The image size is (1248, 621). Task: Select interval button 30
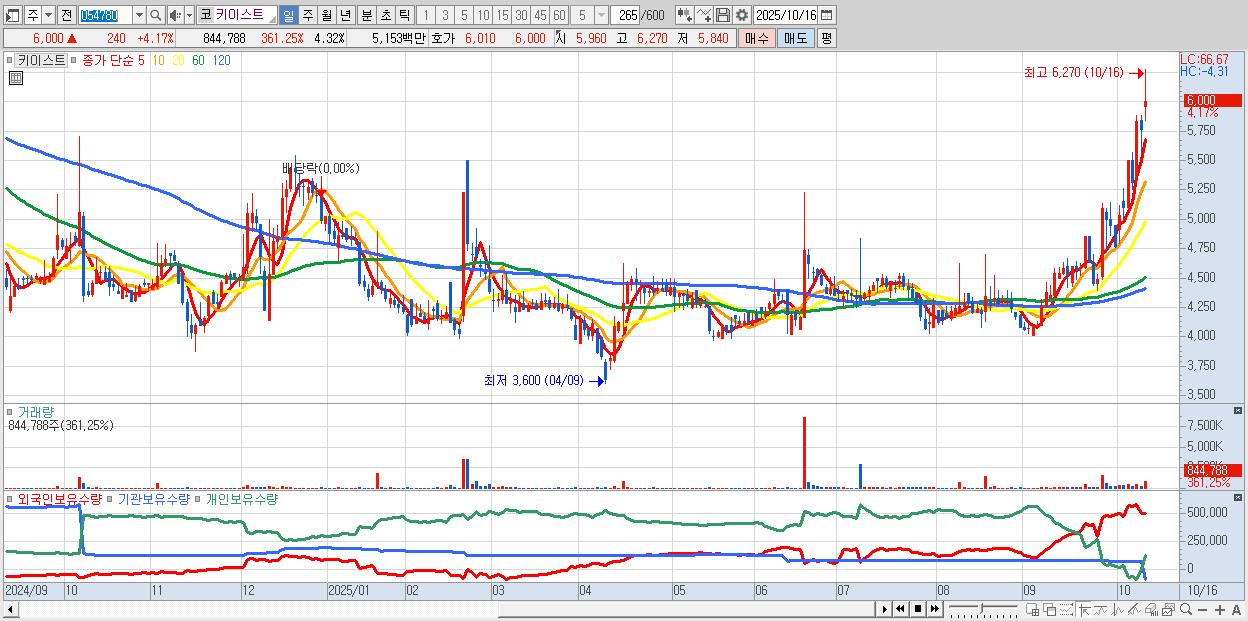click(521, 15)
